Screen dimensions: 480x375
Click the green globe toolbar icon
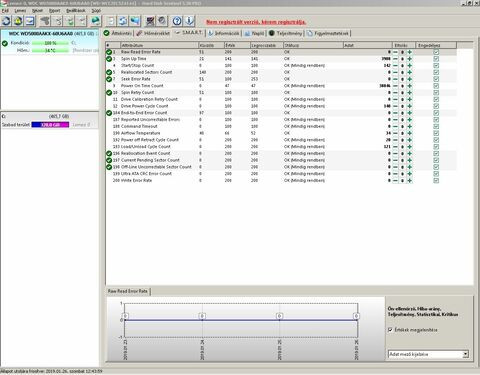pyautogui.click(x=95, y=21)
